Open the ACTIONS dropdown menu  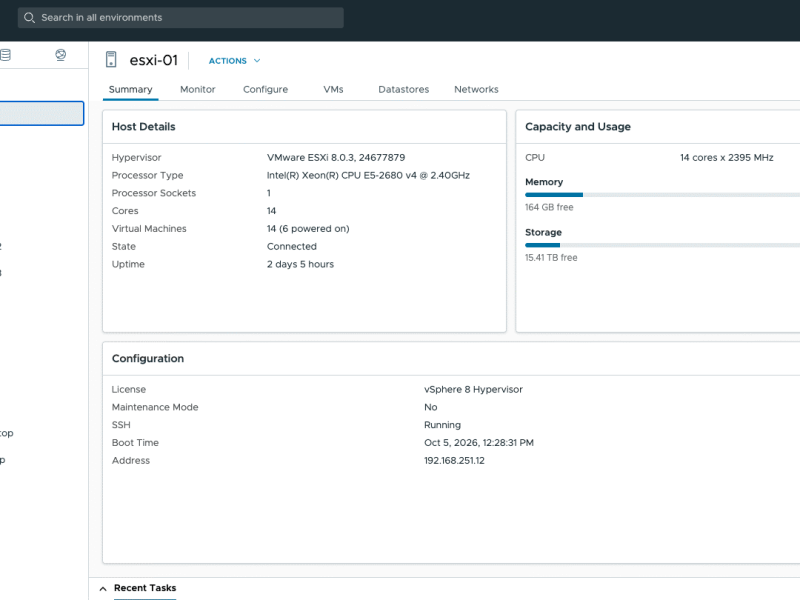click(x=234, y=61)
